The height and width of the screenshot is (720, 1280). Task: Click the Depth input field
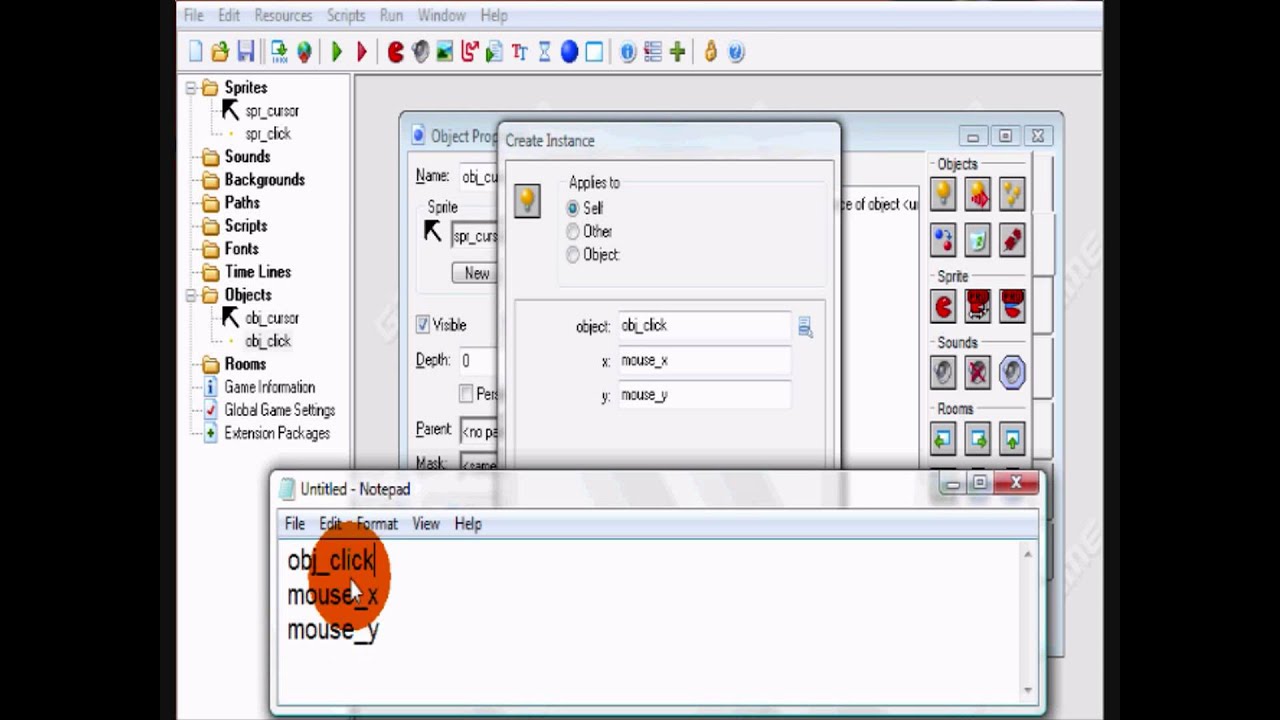point(479,361)
